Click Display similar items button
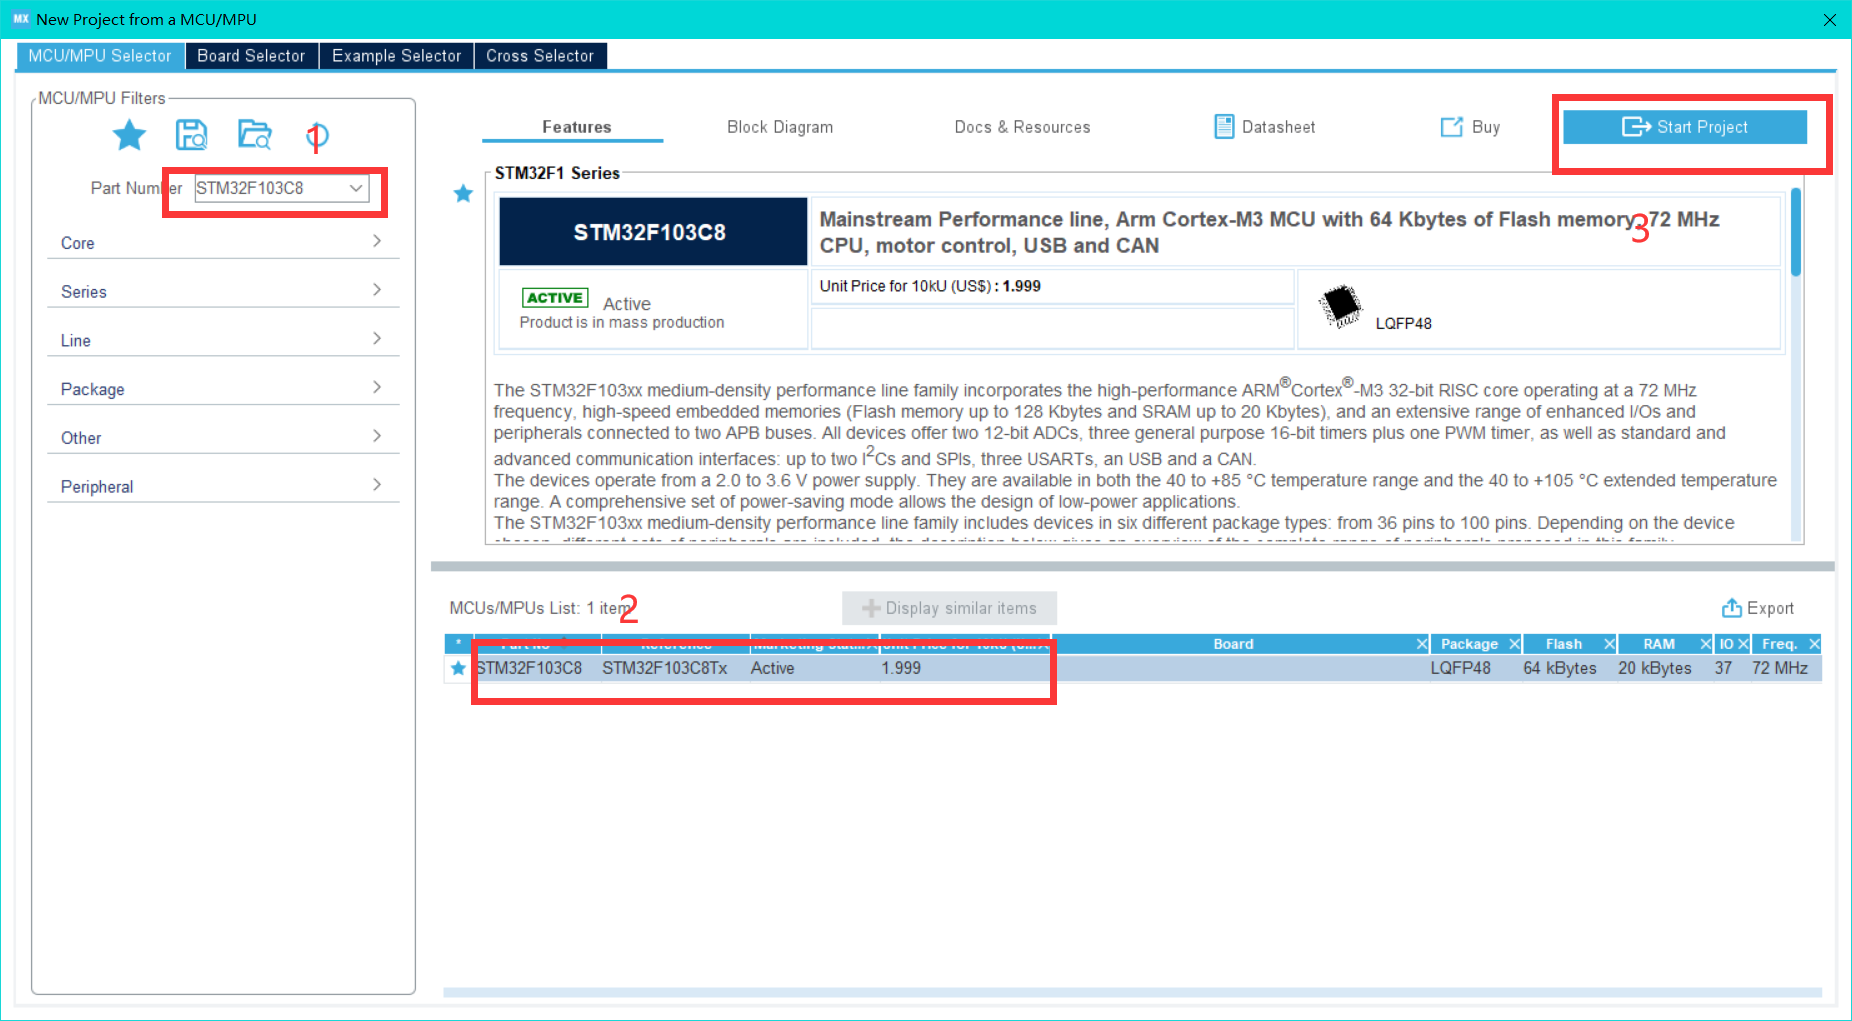The height and width of the screenshot is (1021, 1852). pos(949,608)
